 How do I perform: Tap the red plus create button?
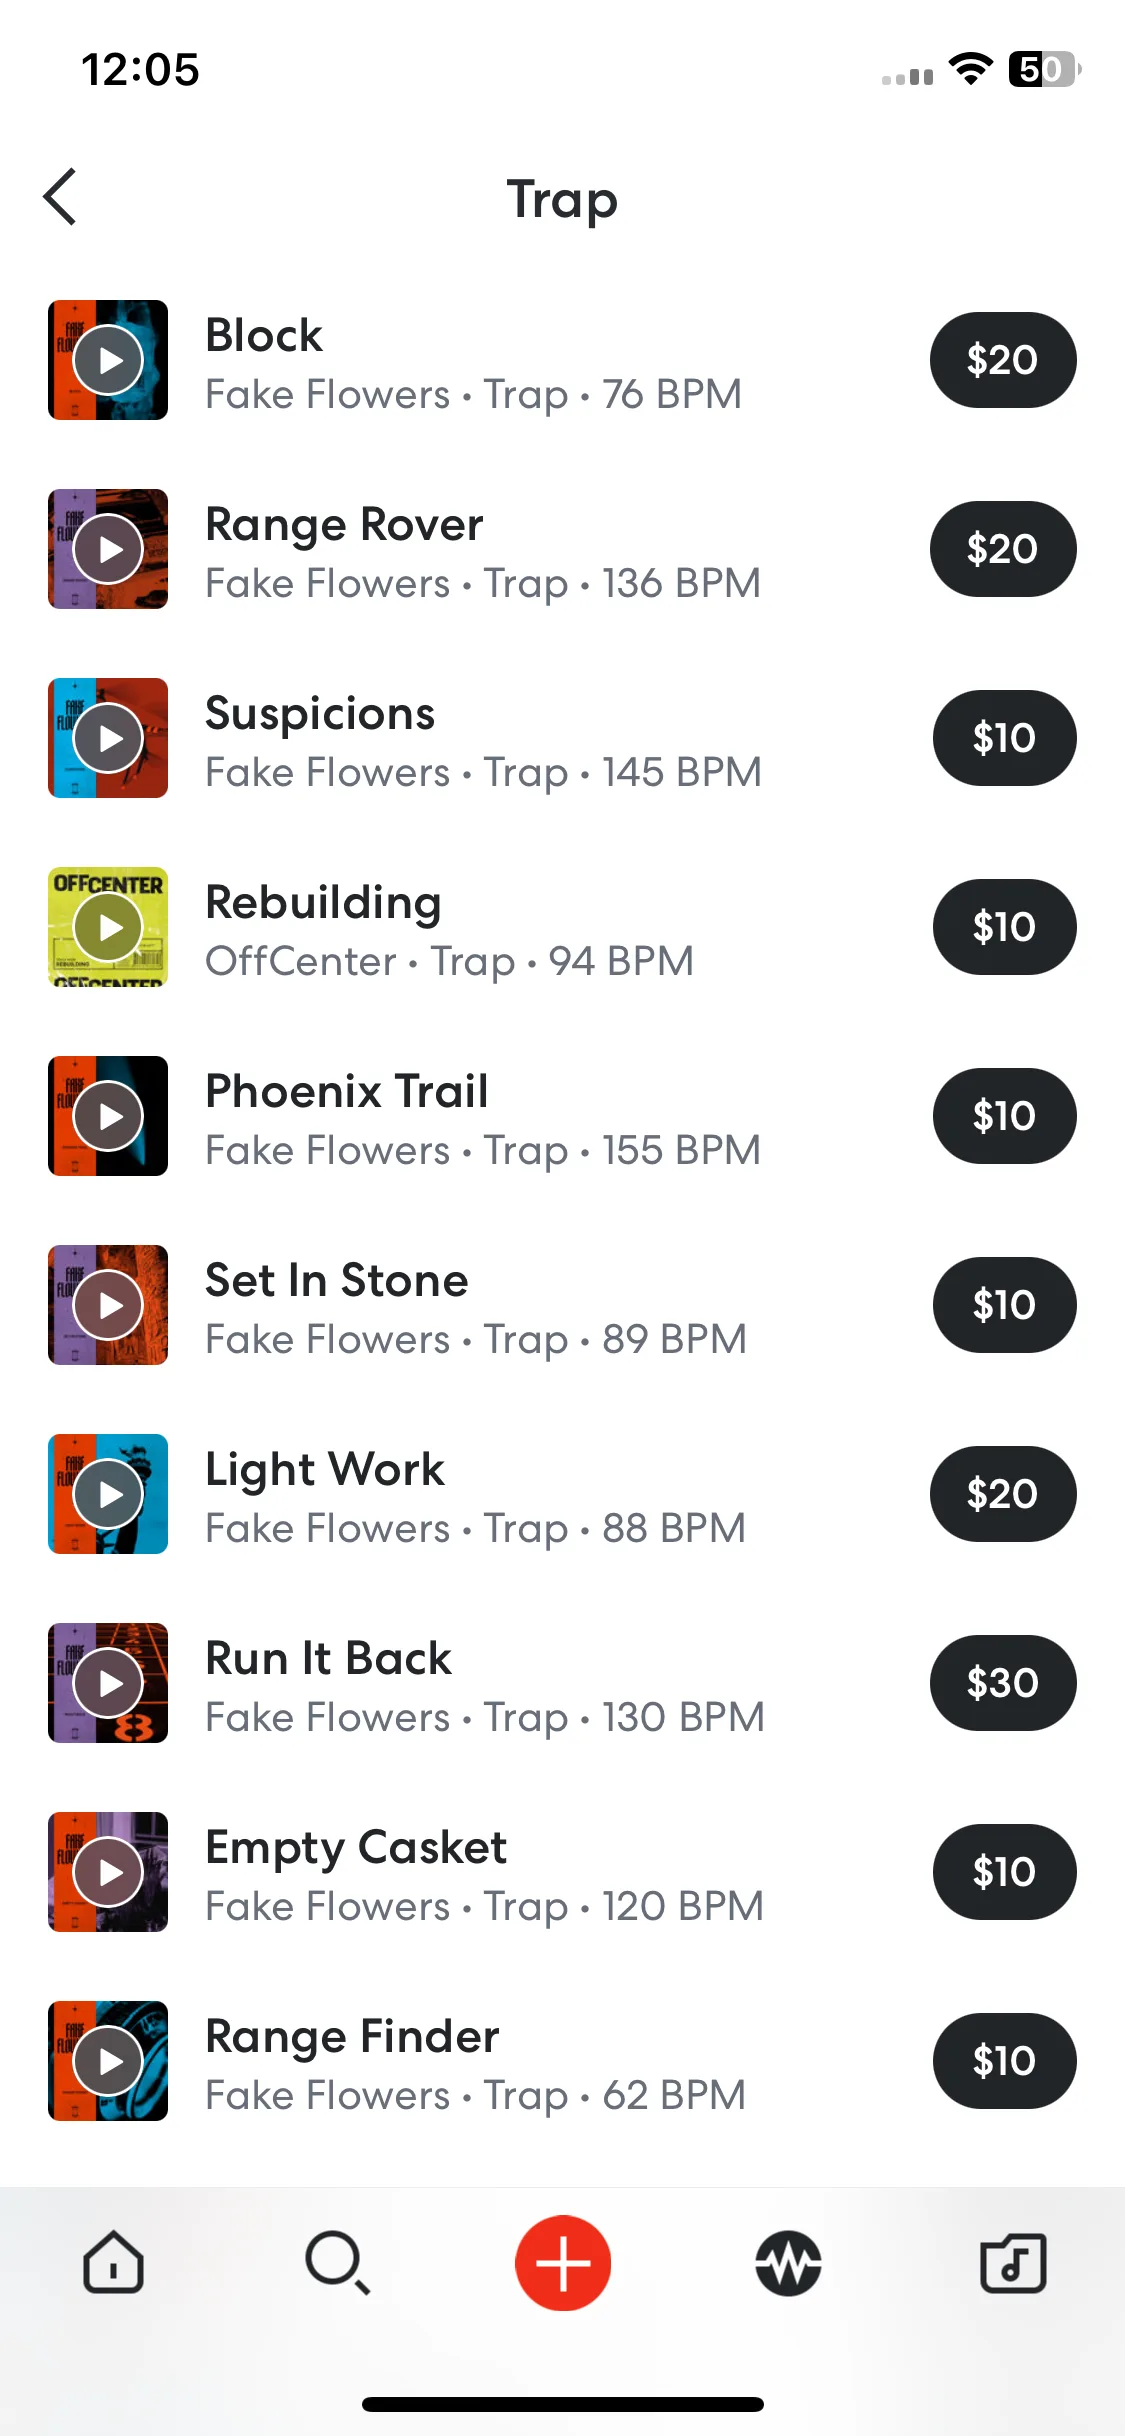(x=563, y=2262)
